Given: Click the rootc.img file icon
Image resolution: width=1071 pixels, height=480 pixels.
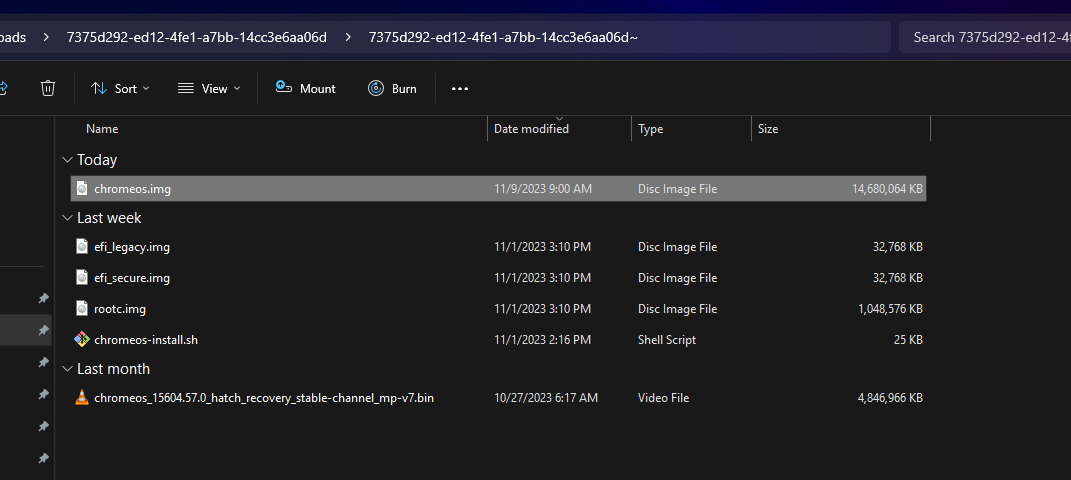Looking at the screenshot, I should click(83, 309).
